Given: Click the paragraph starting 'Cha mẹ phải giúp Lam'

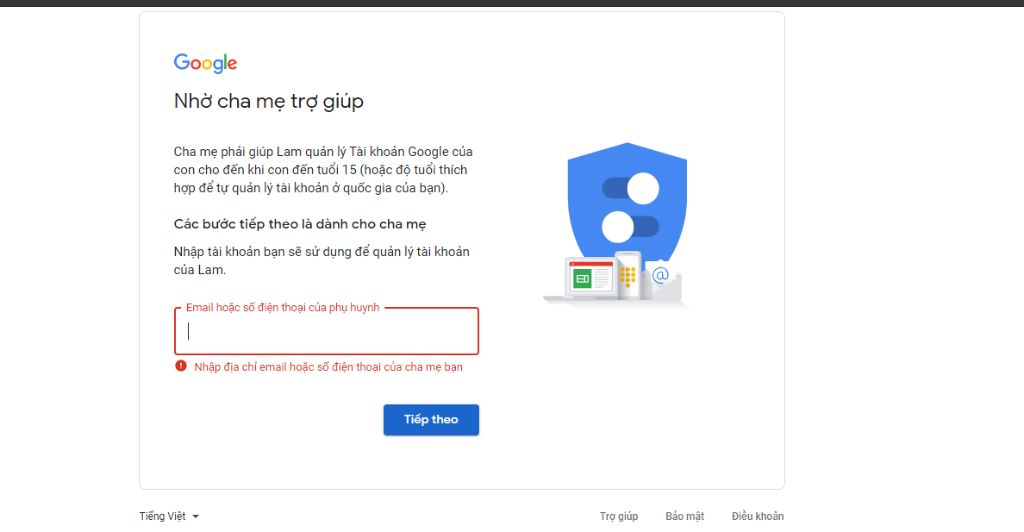Looking at the screenshot, I should pos(323,170).
